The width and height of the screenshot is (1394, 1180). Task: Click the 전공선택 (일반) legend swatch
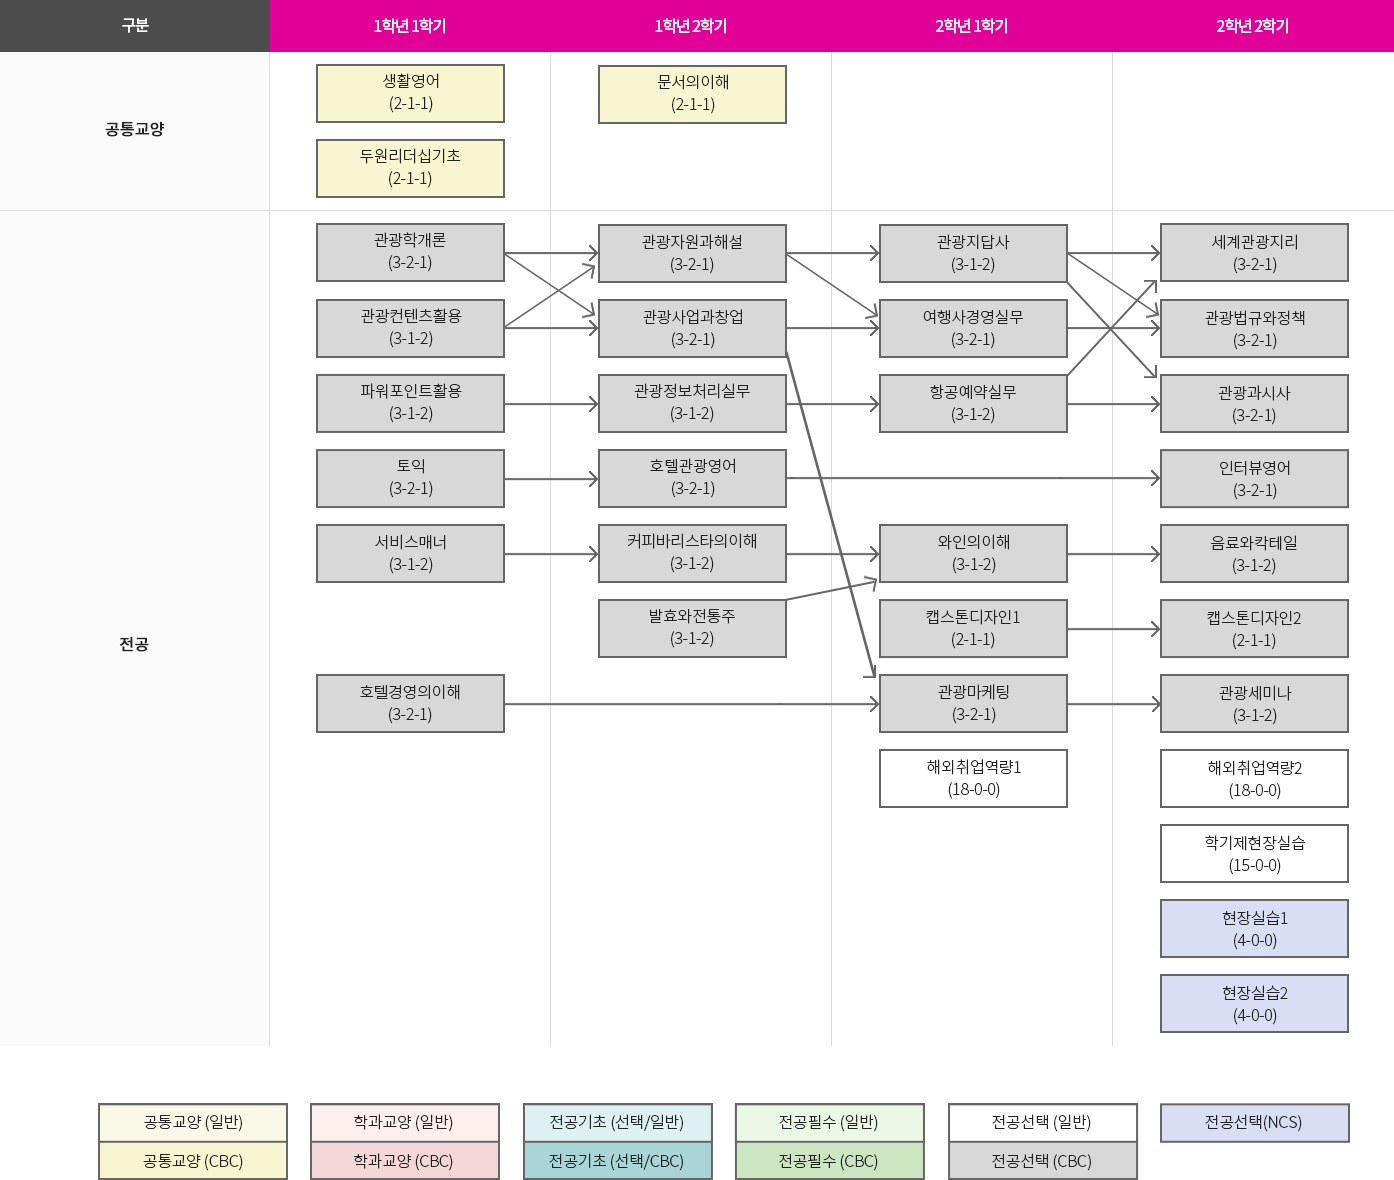1043,1122
